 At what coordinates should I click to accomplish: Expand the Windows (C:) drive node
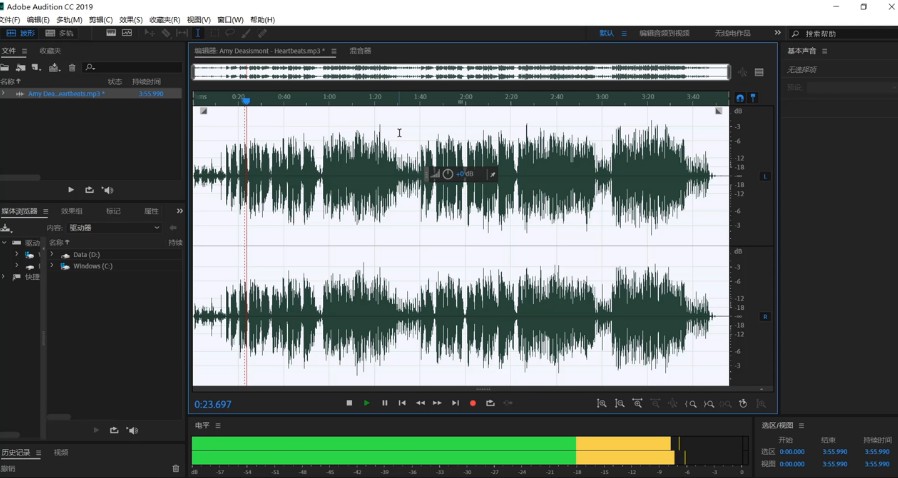coord(52,266)
